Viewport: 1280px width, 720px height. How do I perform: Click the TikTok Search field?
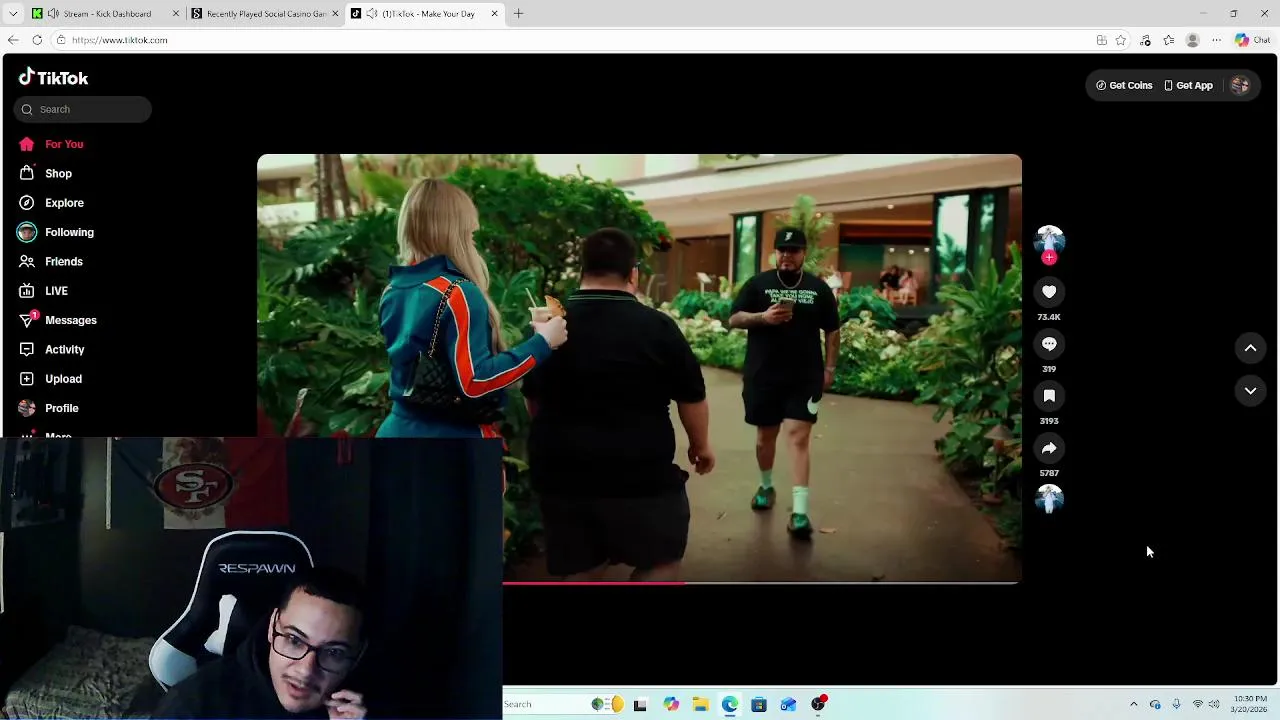tap(83, 109)
